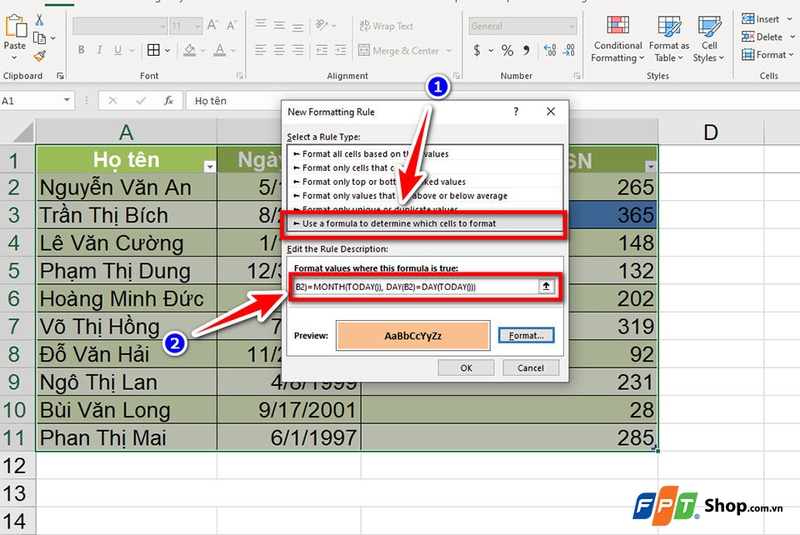Click the Copy icon
Screen dimensions: 800x535
[39, 38]
